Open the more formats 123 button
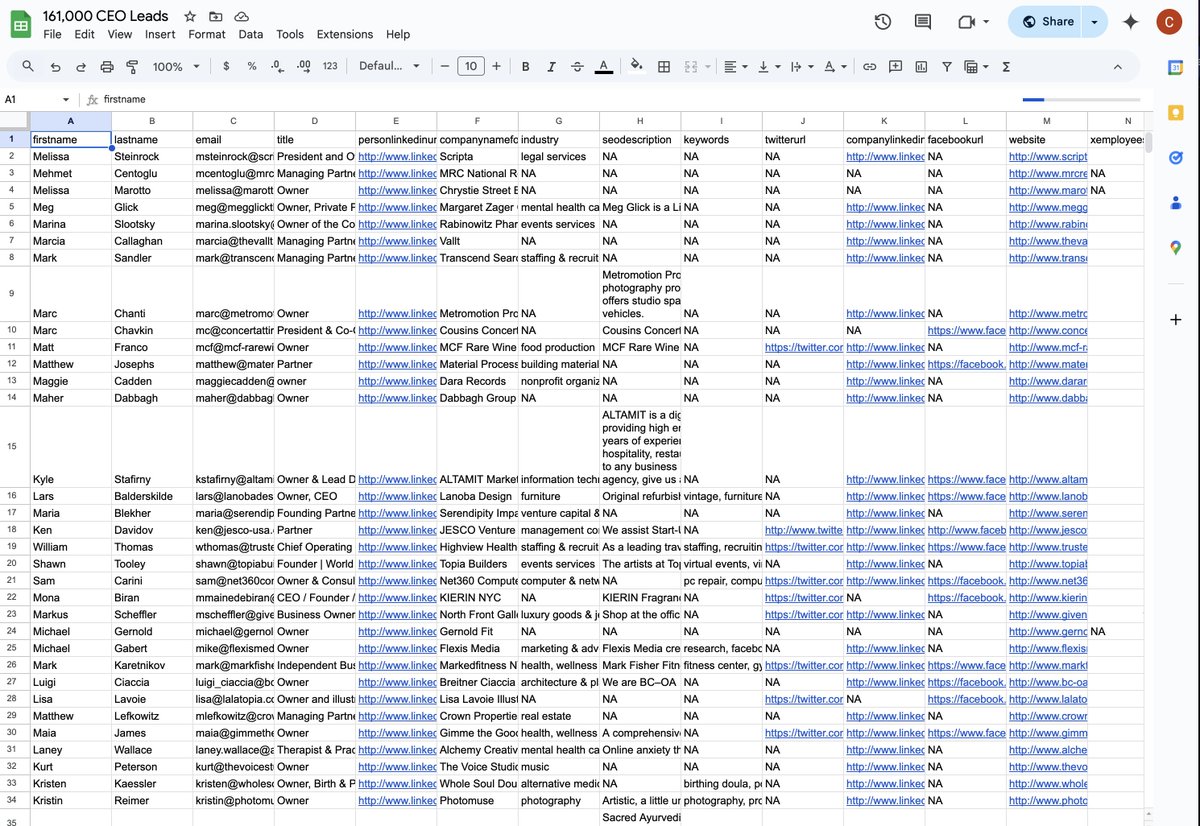The image size is (1200, 826). [330, 66]
